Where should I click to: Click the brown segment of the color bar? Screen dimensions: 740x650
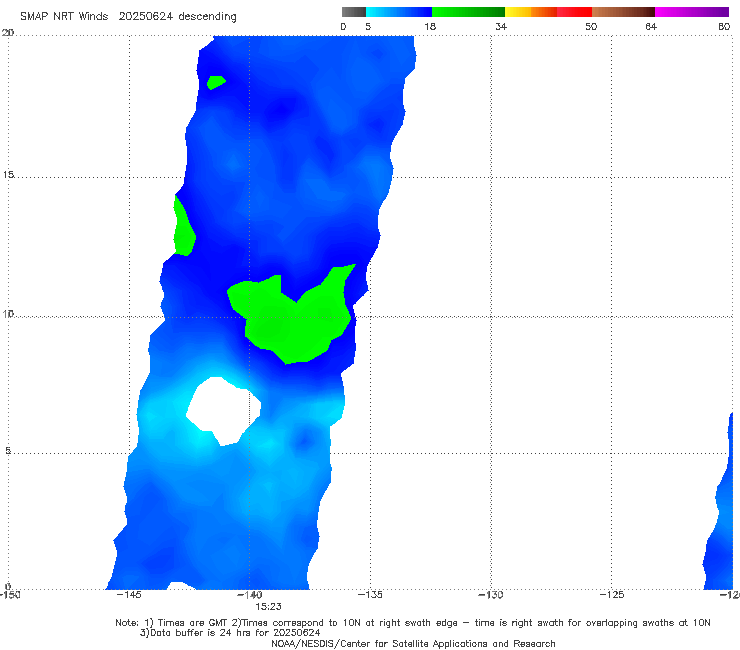tap(623, 12)
